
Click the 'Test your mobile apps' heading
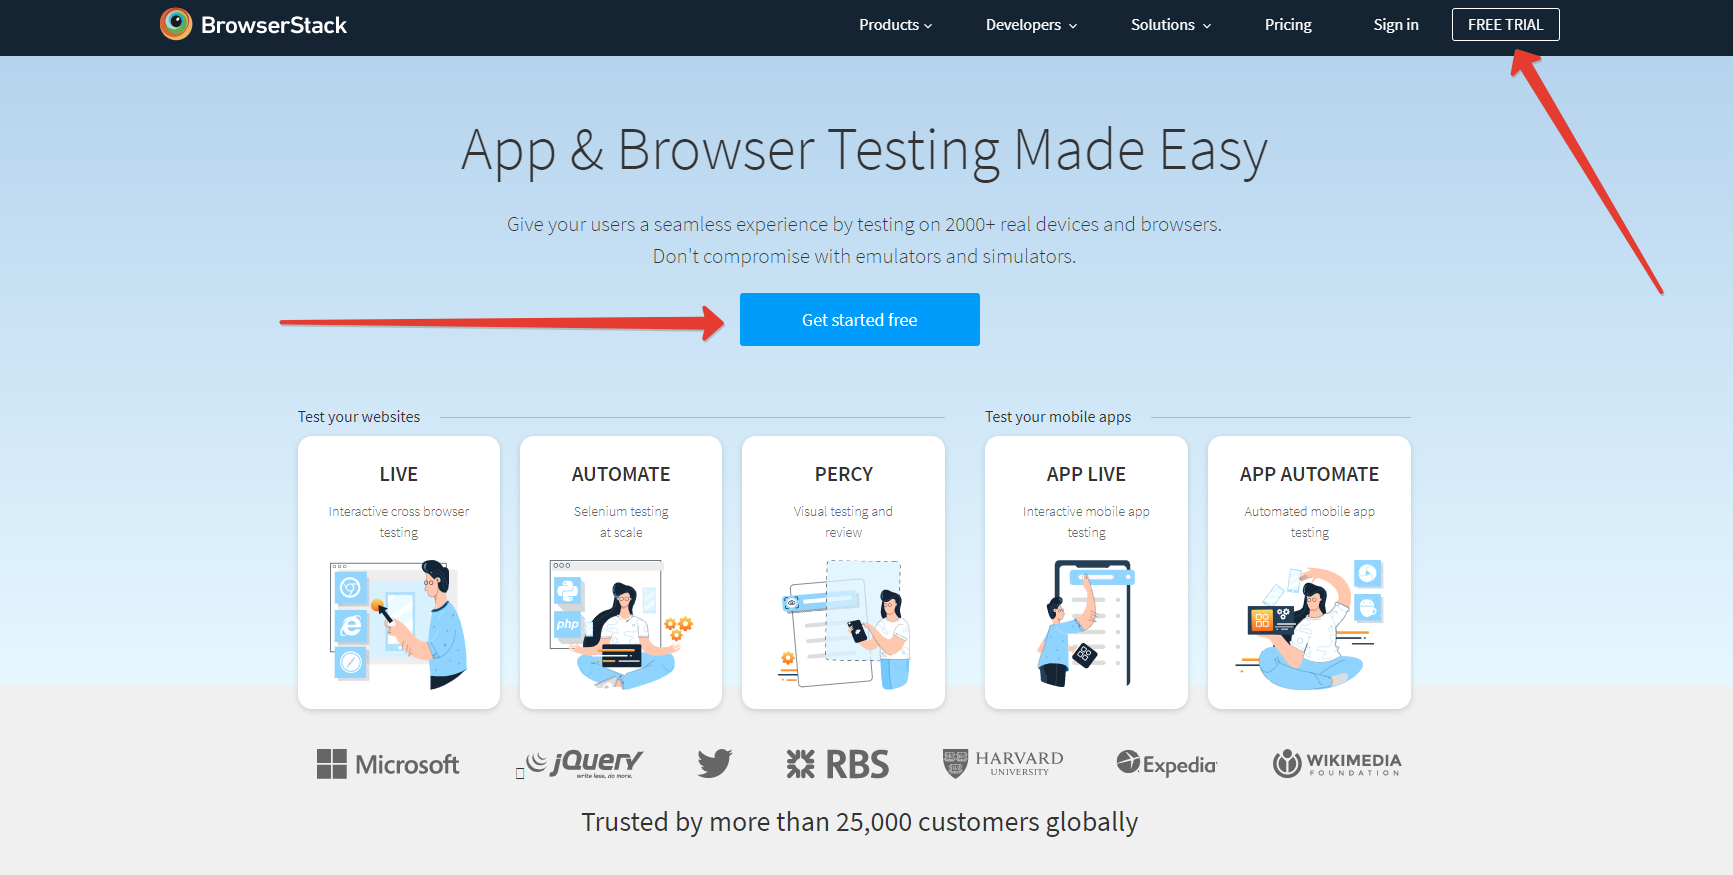point(1058,417)
